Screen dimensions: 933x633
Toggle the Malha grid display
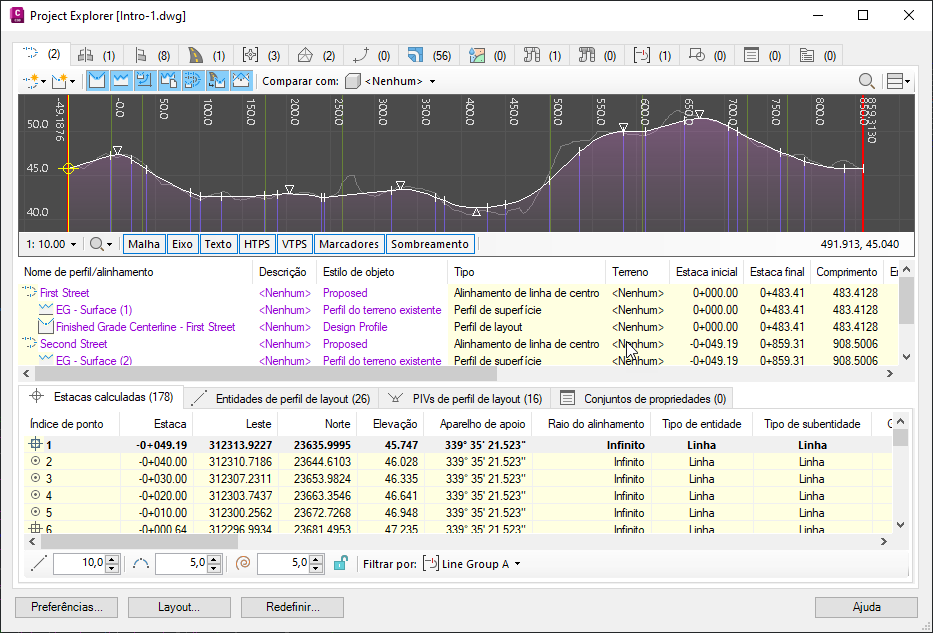tap(143, 244)
